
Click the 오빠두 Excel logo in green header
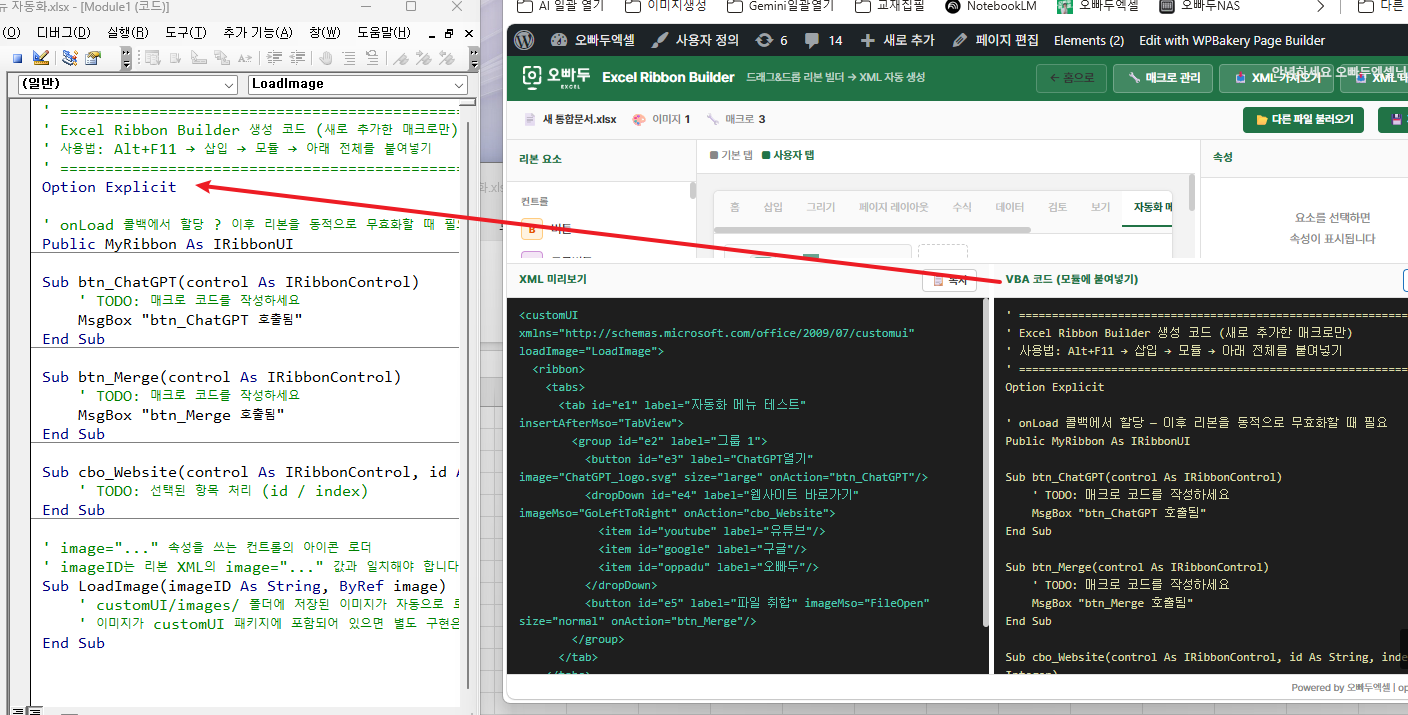(x=558, y=77)
